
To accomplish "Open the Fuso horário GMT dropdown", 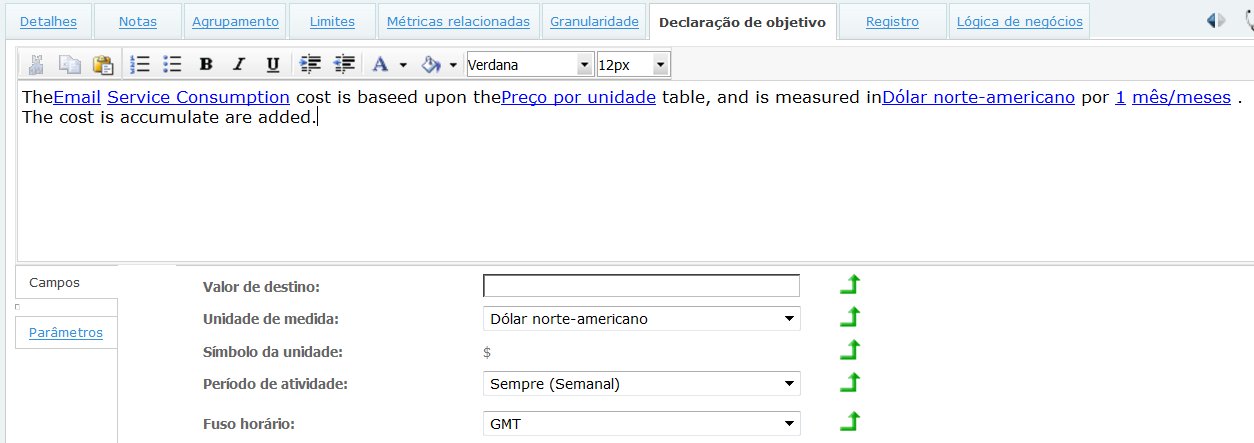I will [x=641, y=423].
